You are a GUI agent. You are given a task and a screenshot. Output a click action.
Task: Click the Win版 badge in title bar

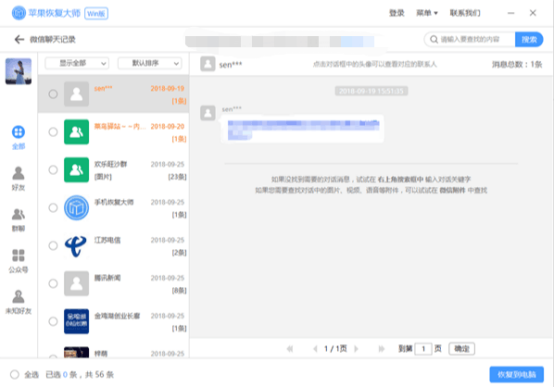point(96,13)
